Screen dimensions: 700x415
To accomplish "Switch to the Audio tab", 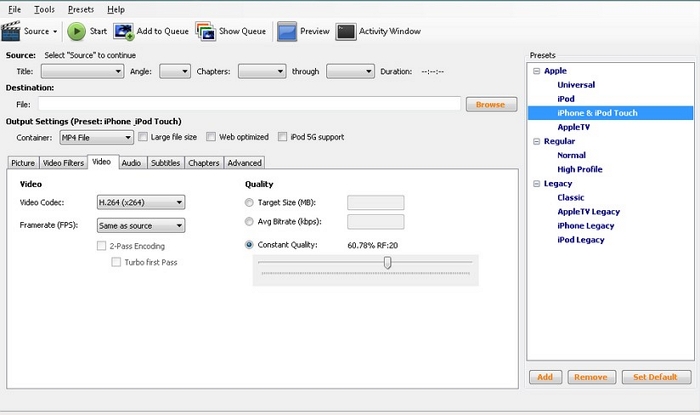I will [x=131, y=163].
